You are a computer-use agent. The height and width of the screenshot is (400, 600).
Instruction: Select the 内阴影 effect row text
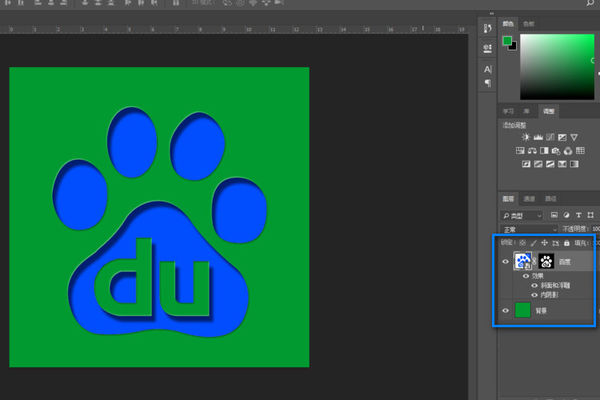549,295
